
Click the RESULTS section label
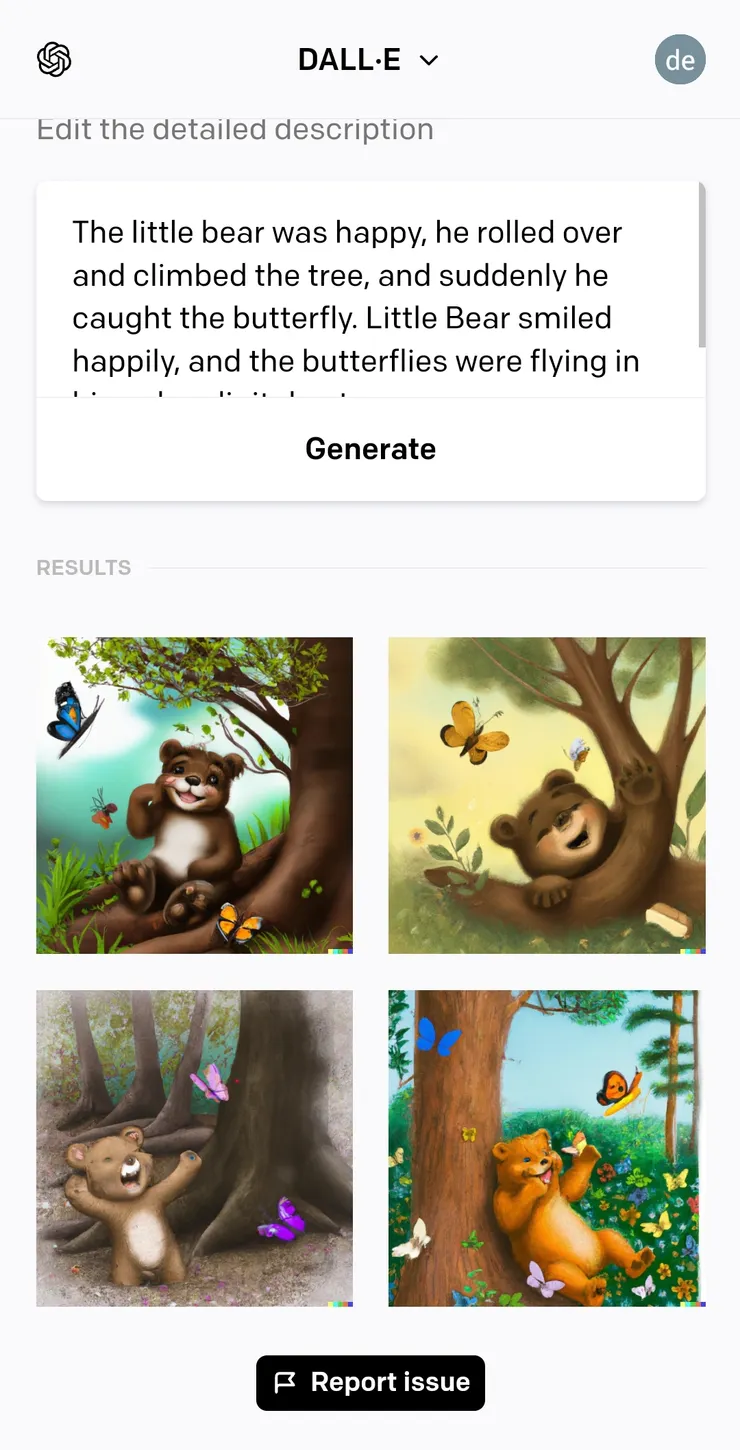coord(84,568)
